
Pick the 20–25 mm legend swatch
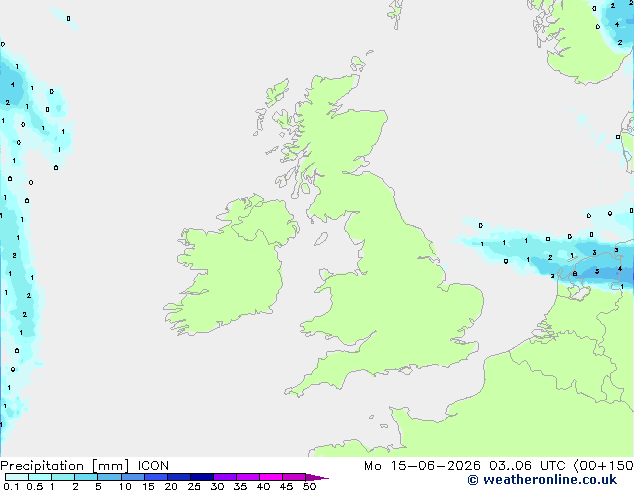pos(179,477)
